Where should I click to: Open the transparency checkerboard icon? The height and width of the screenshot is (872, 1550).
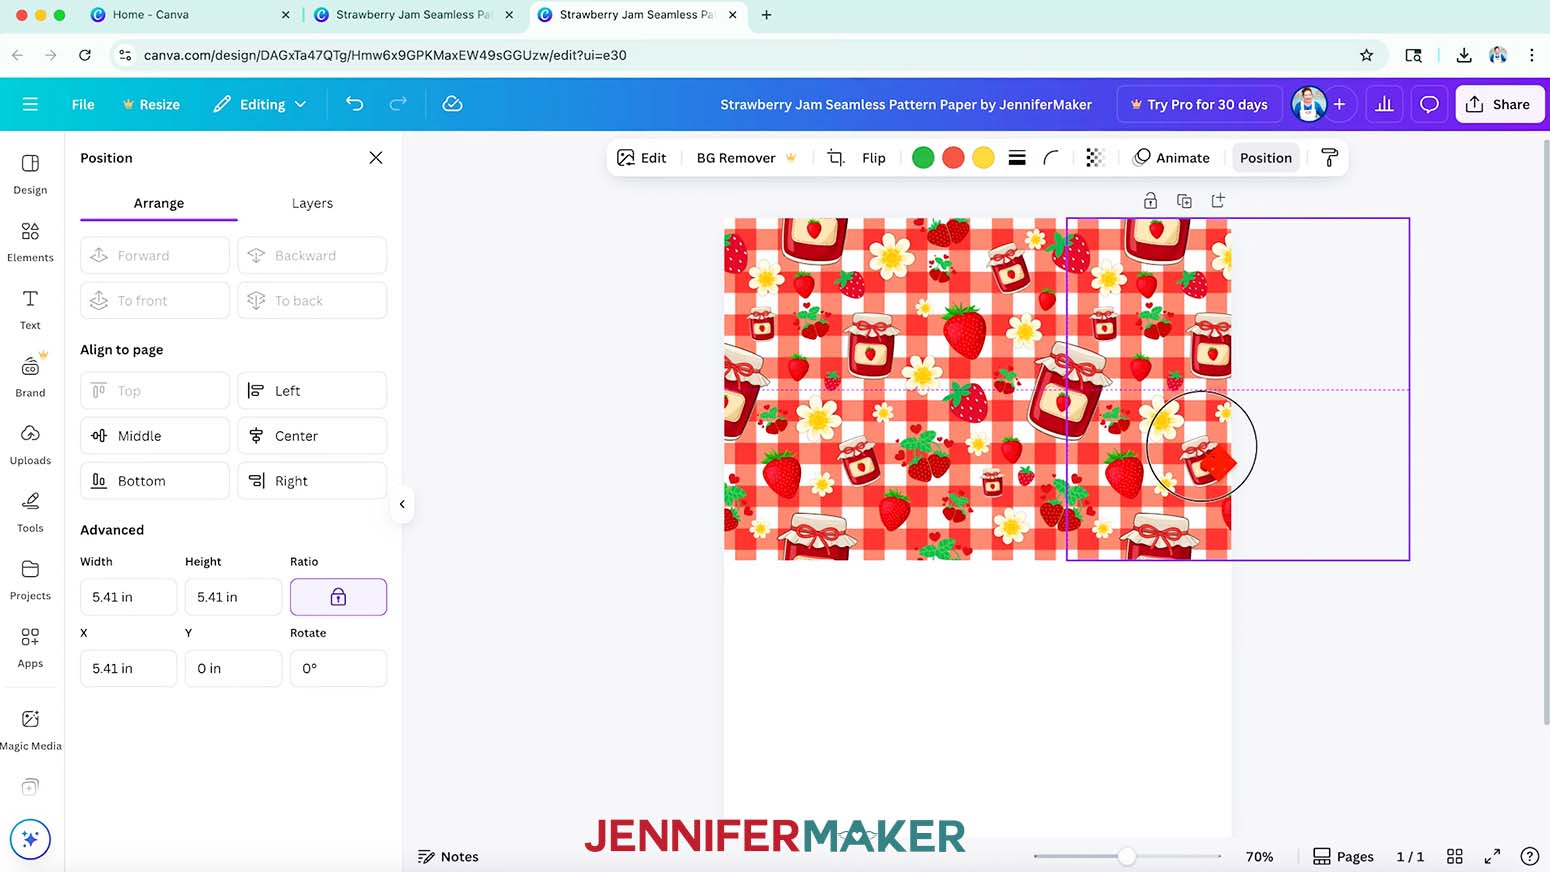[x=1094, y=158]
